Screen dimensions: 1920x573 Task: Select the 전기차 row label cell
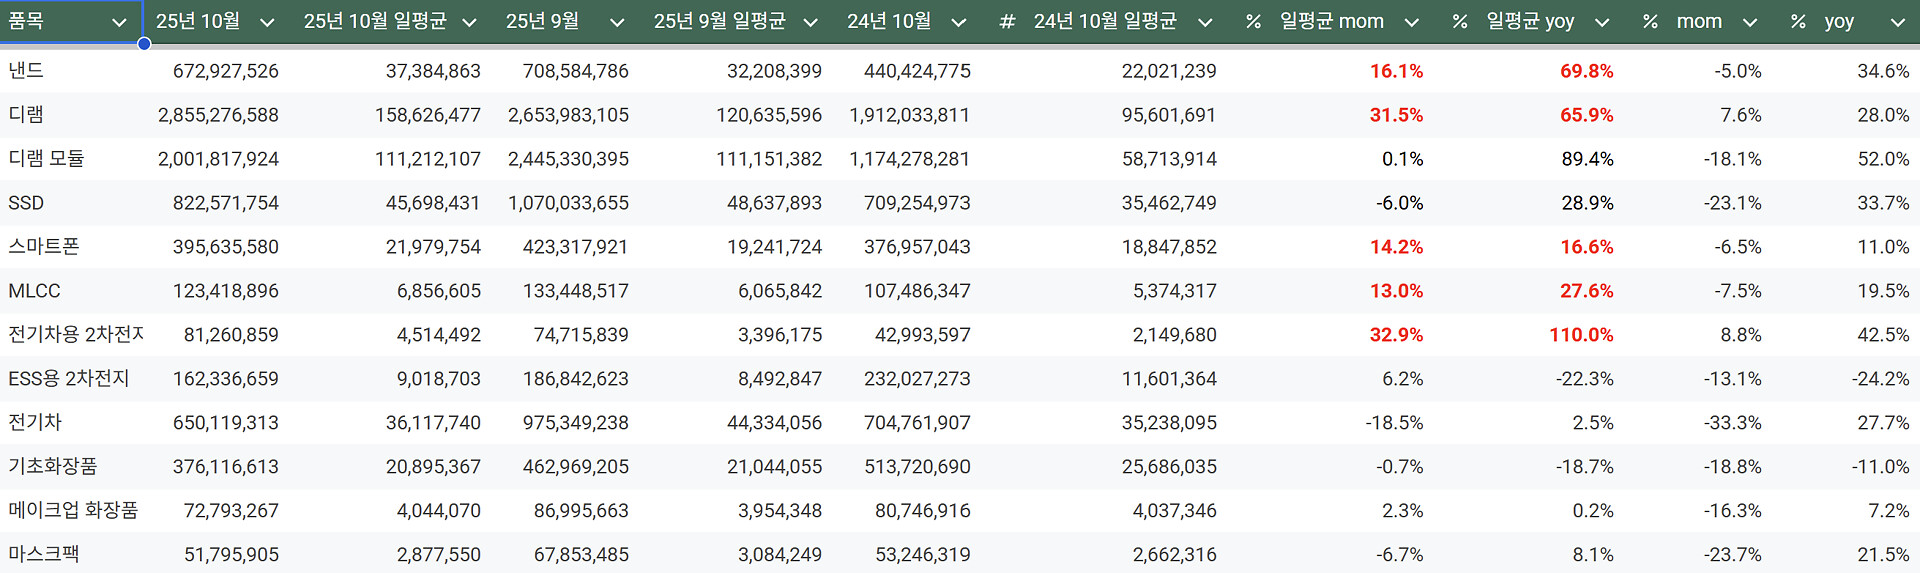tap(35, 423)
